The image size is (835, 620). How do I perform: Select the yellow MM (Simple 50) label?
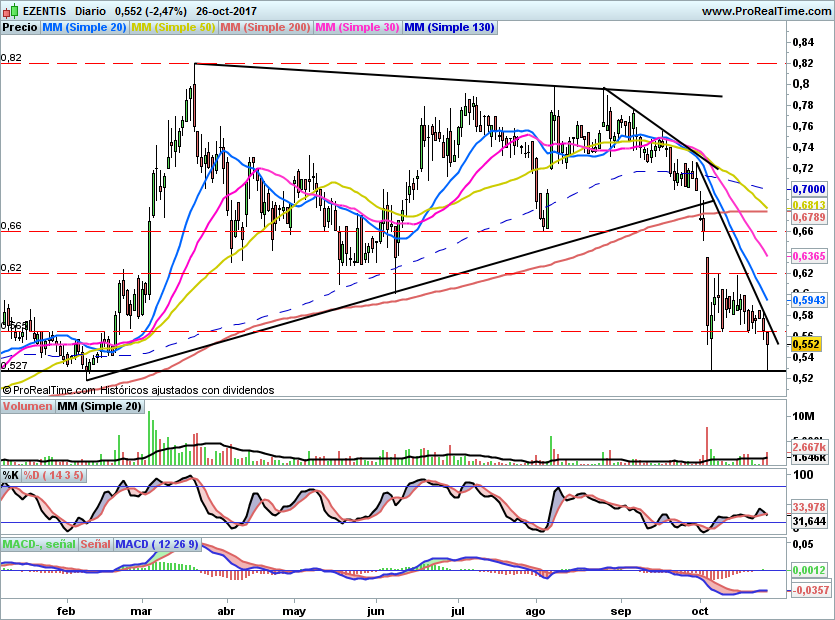coord(173,28)
